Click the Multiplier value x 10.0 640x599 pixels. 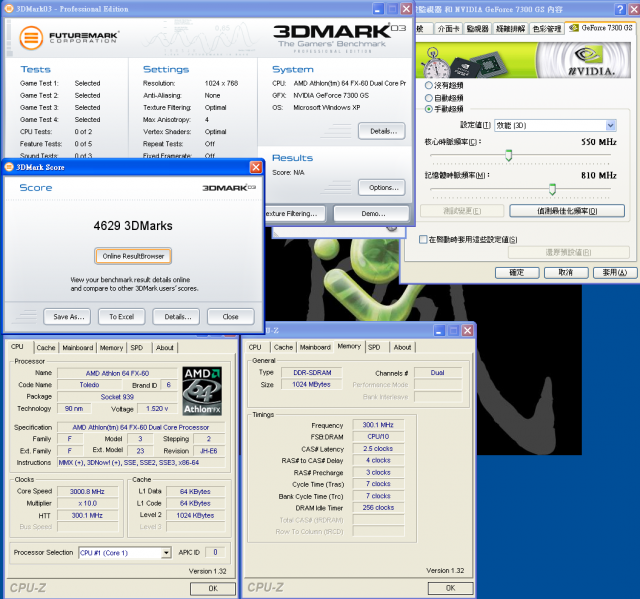[87, 504]
